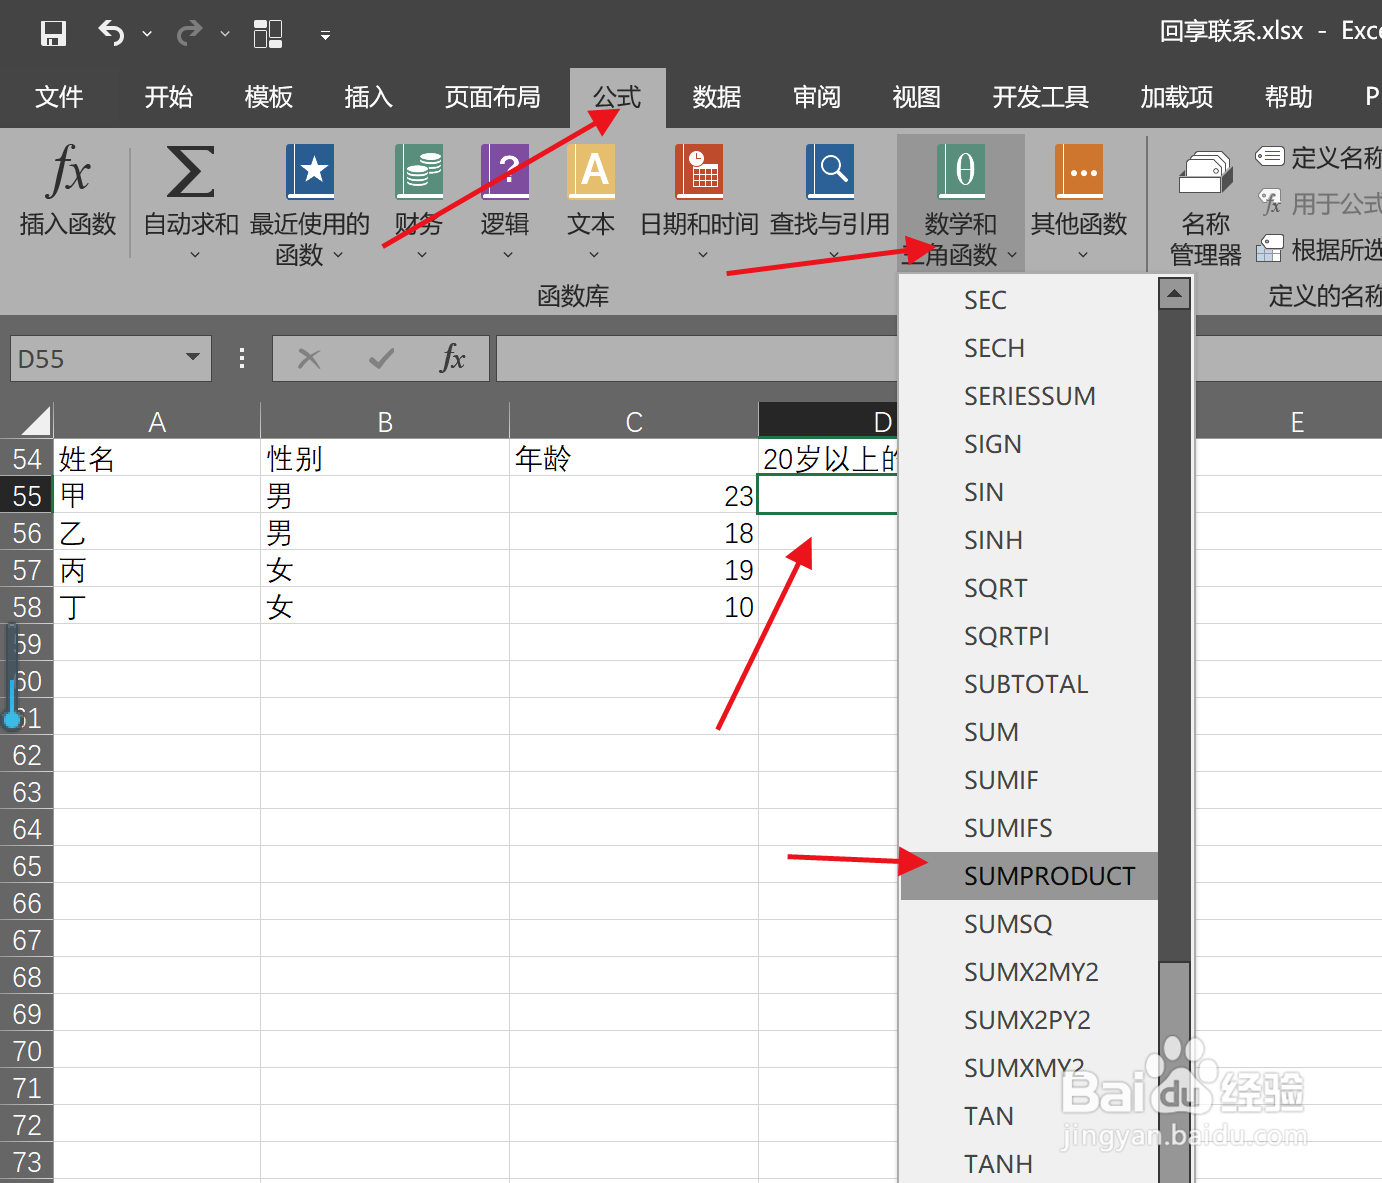Click scroll-up arrow of function list
1382x1183 pixels.
tap(1174, 294)
